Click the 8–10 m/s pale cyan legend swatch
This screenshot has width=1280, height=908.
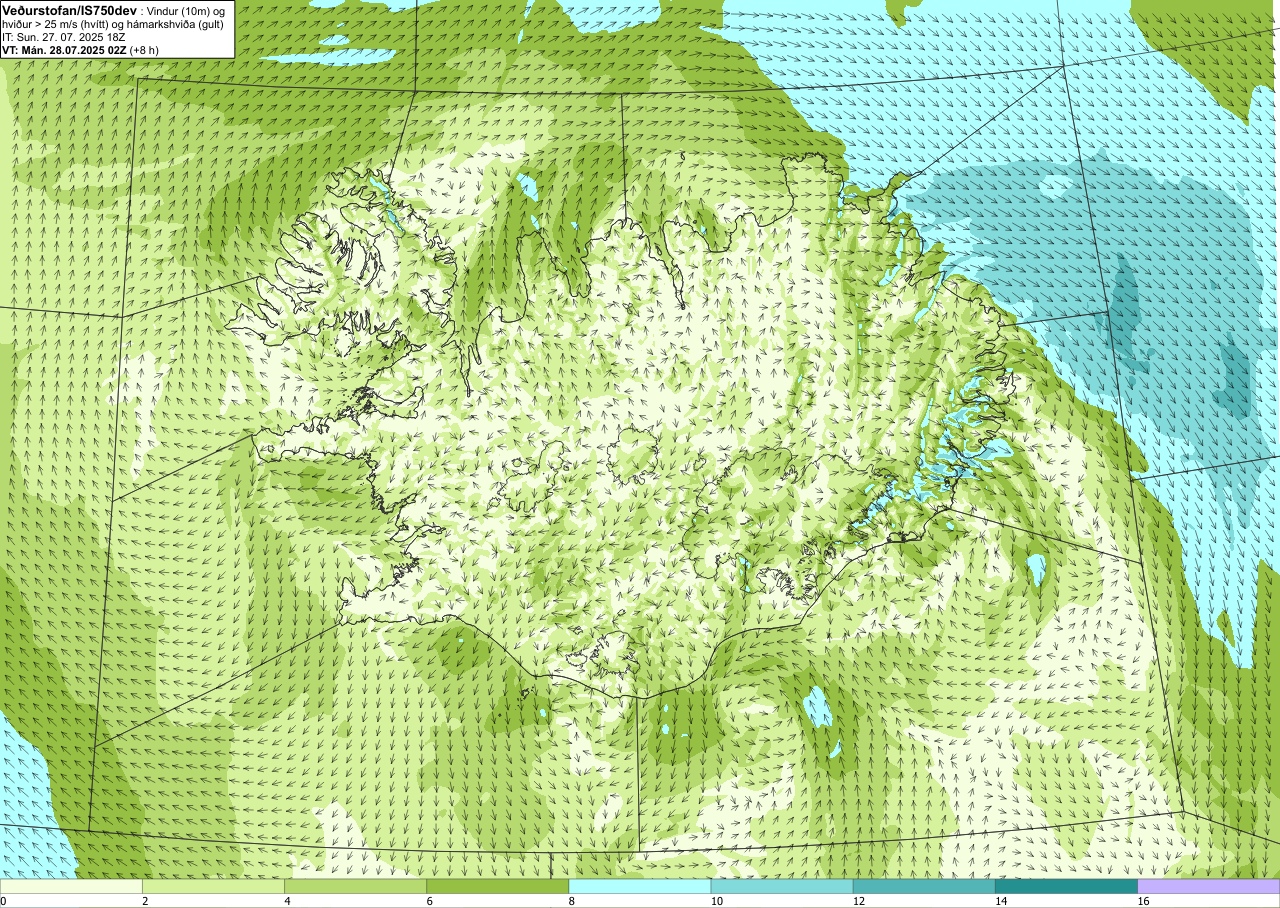click(x=640, y=886)
